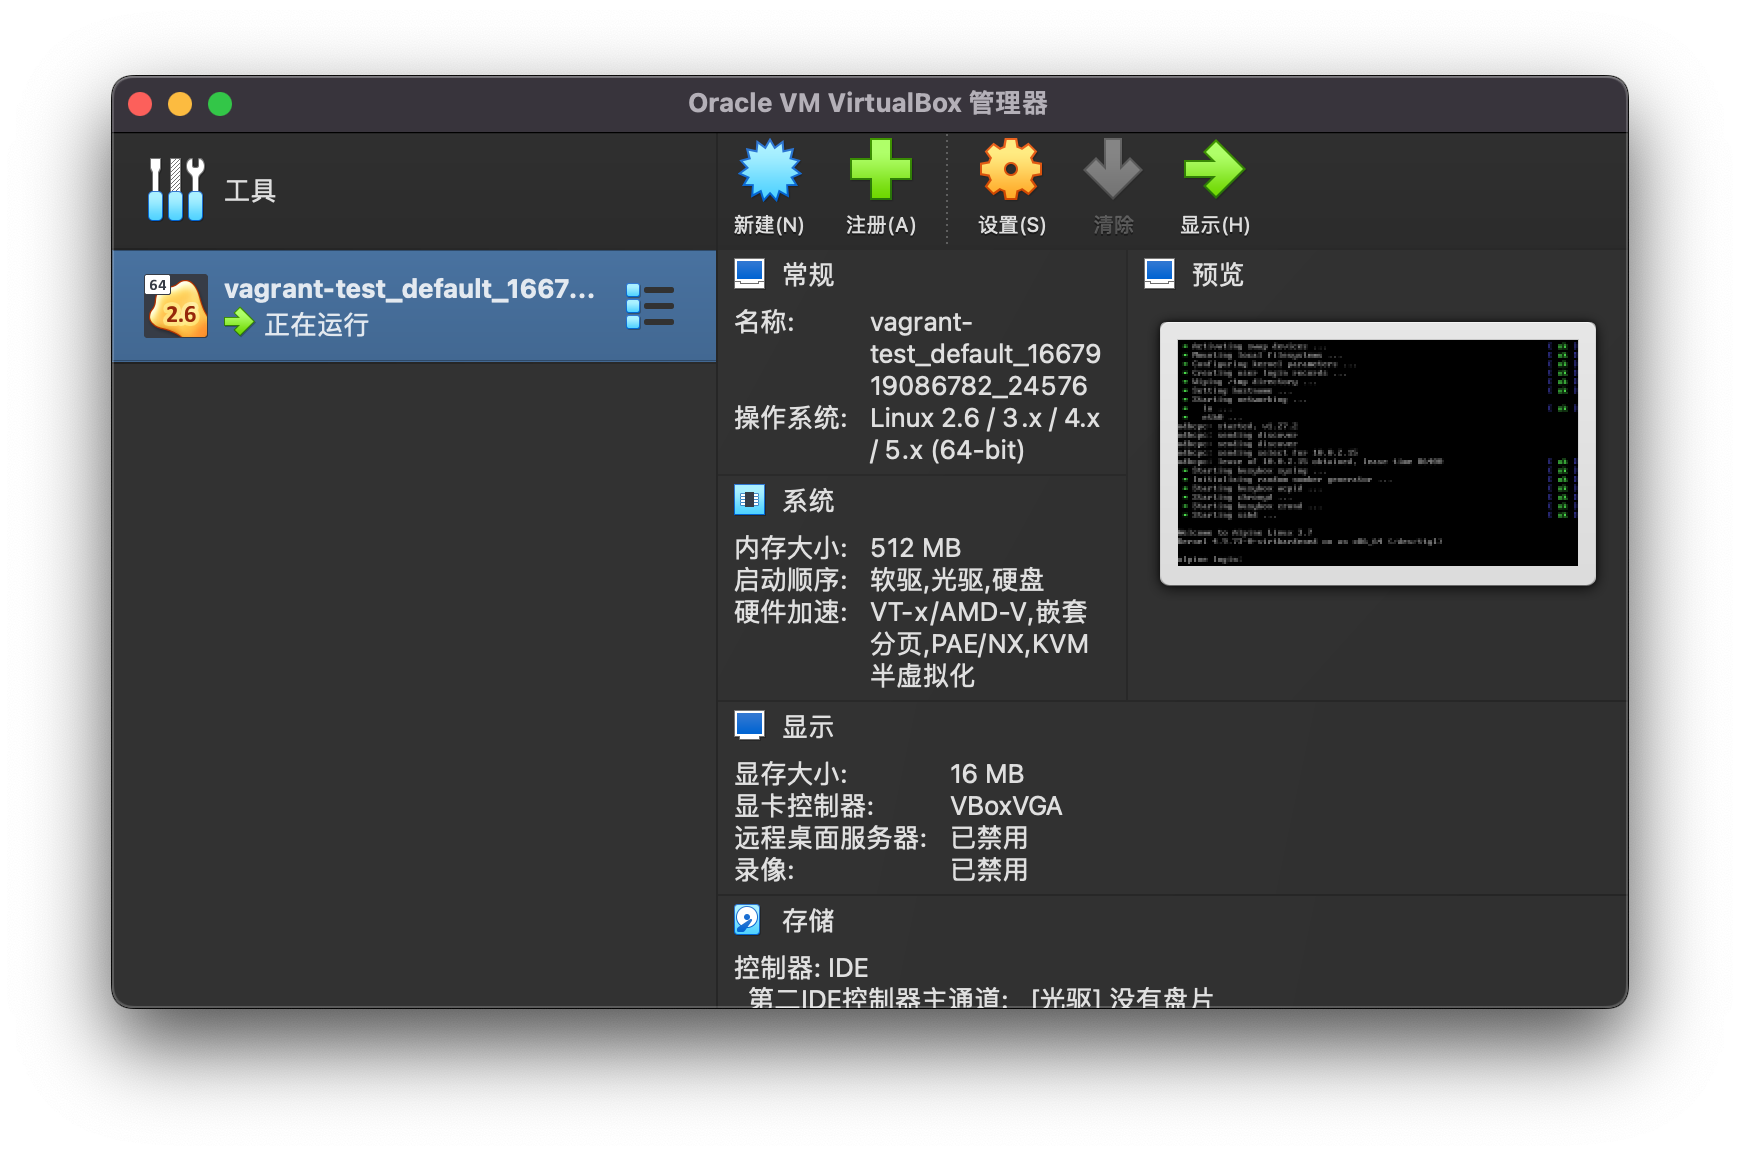Click the 启动顺序 label
Image resolution: width=1740 pixels, height=1156 pixels.
point(790,580)
